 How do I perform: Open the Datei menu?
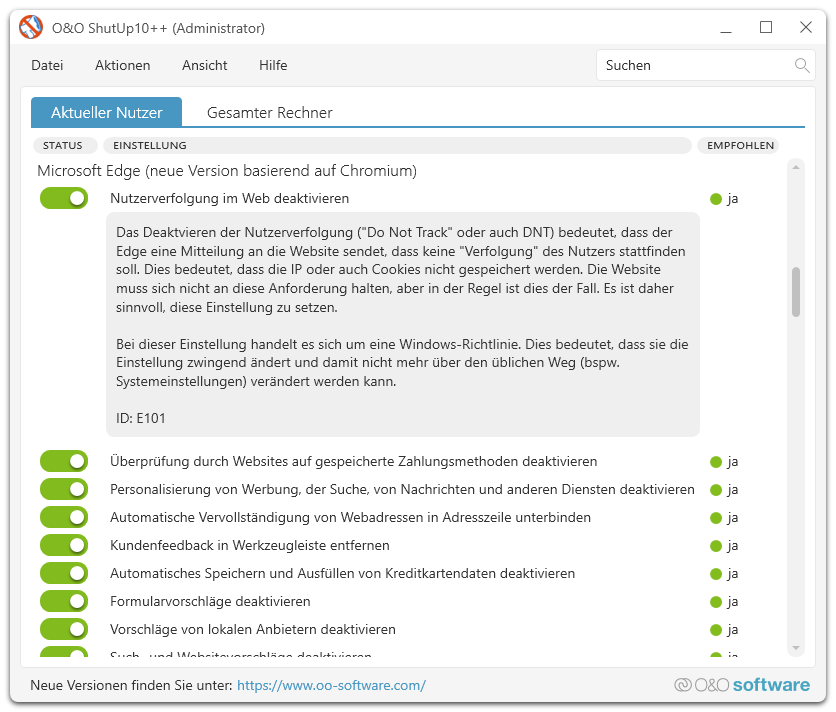(x=47, y=65)
